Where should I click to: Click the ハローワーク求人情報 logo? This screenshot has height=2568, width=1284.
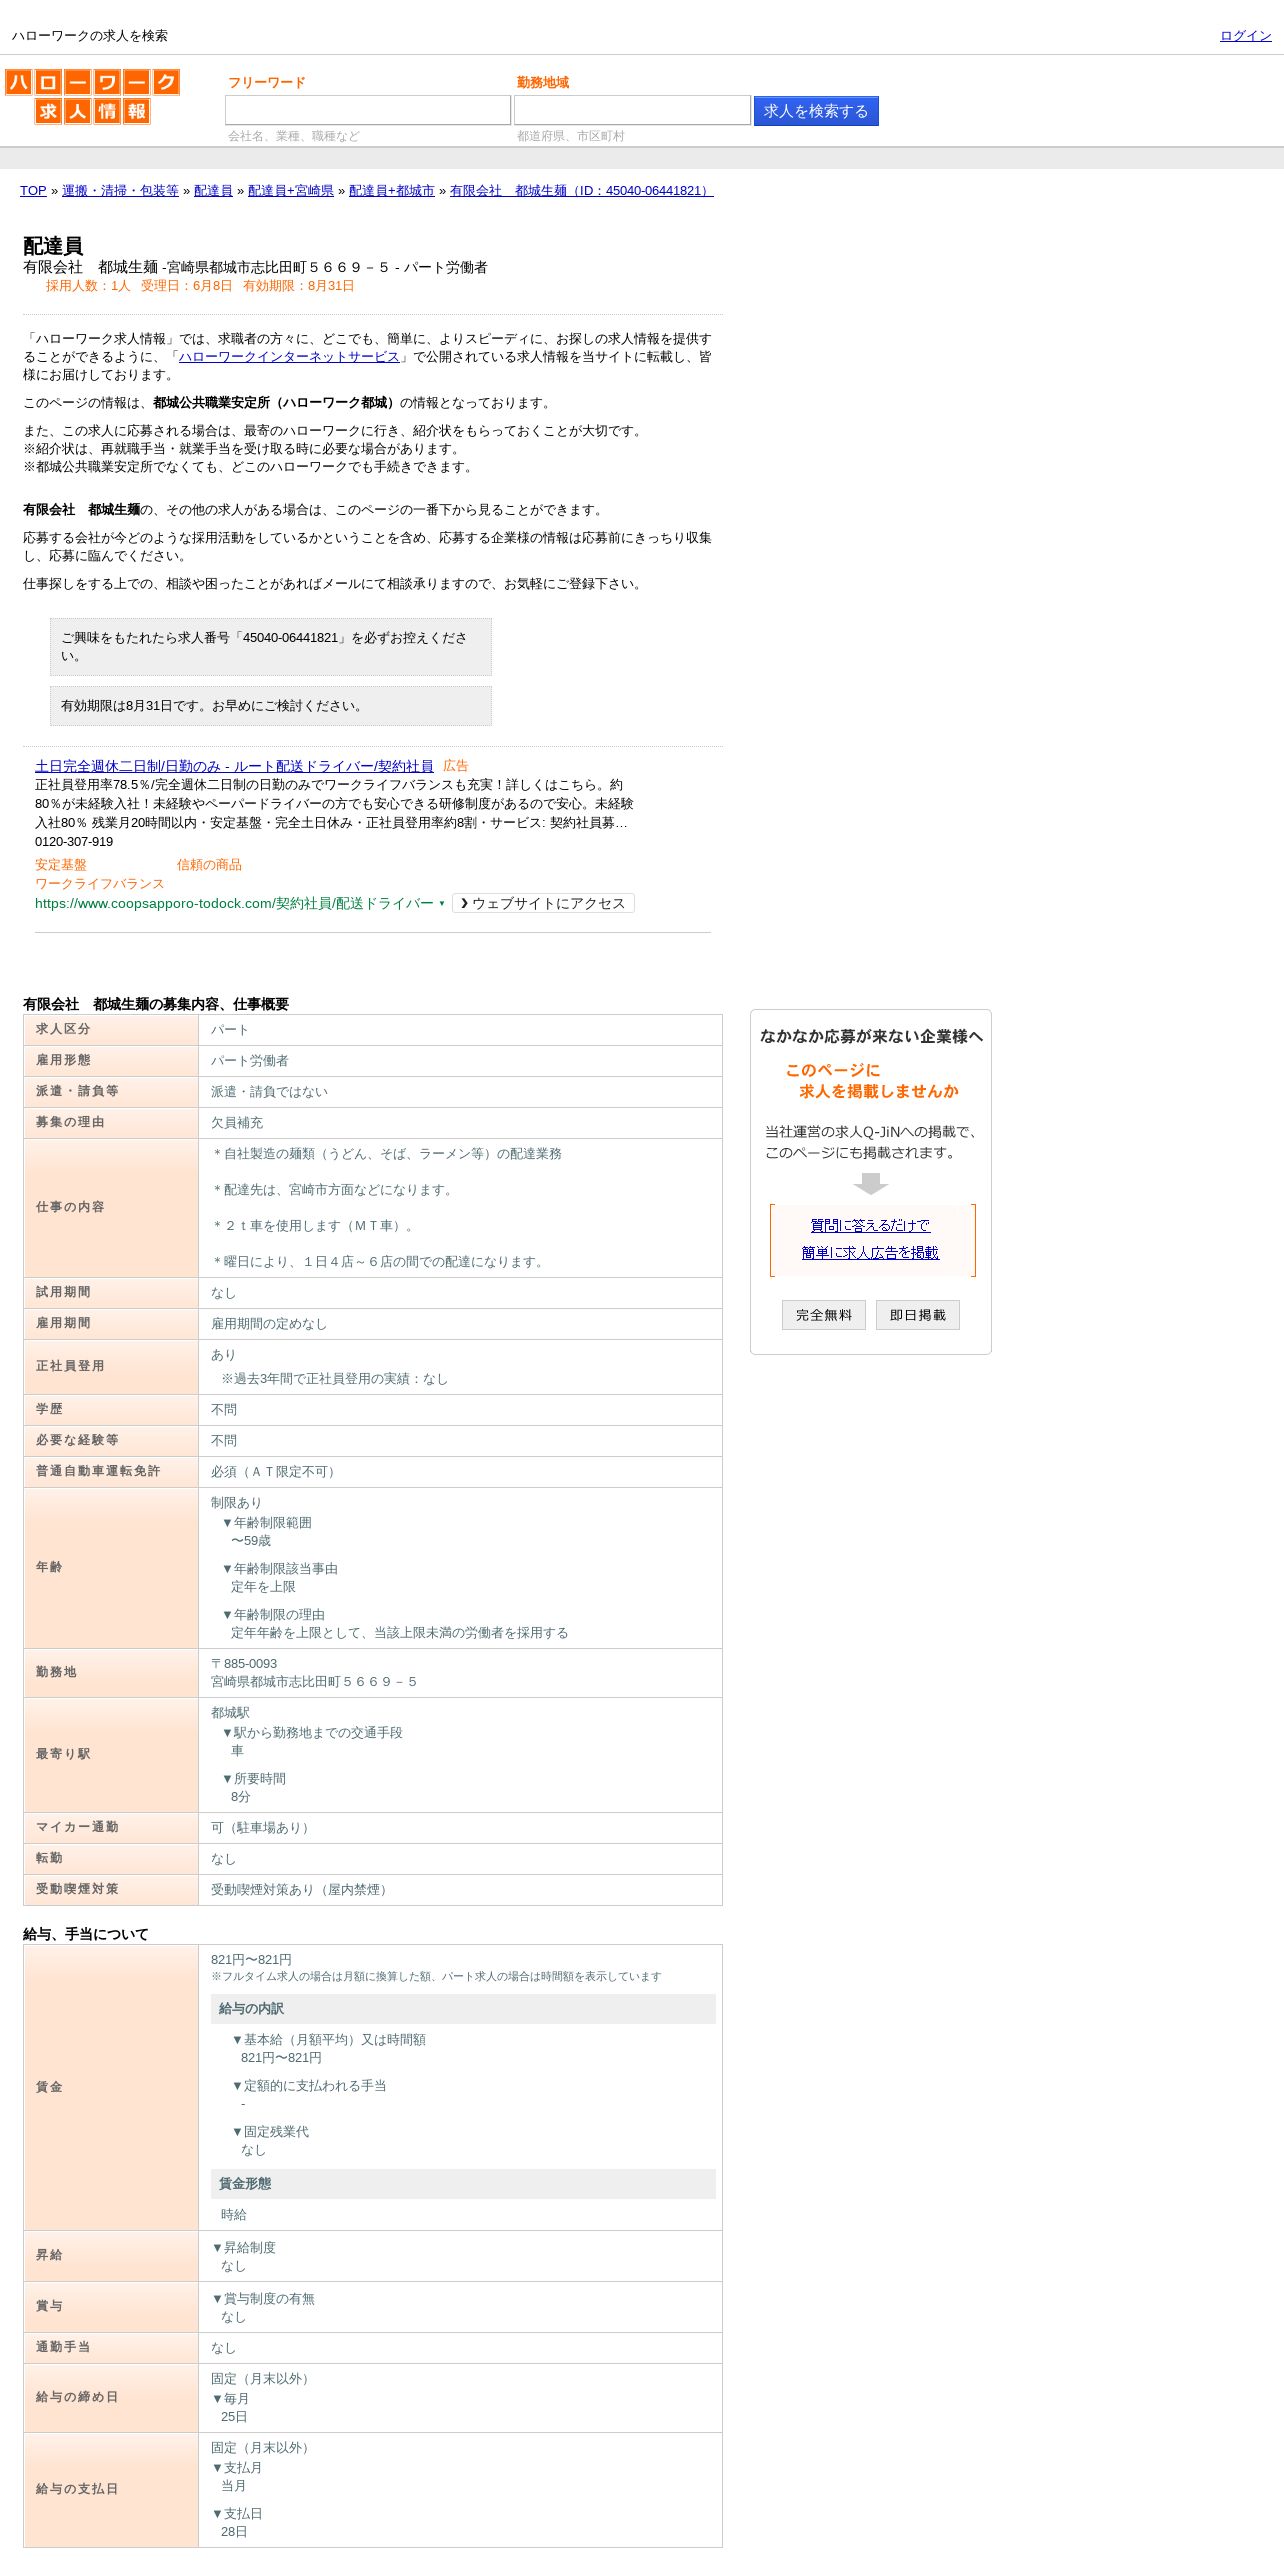(92, 96)
